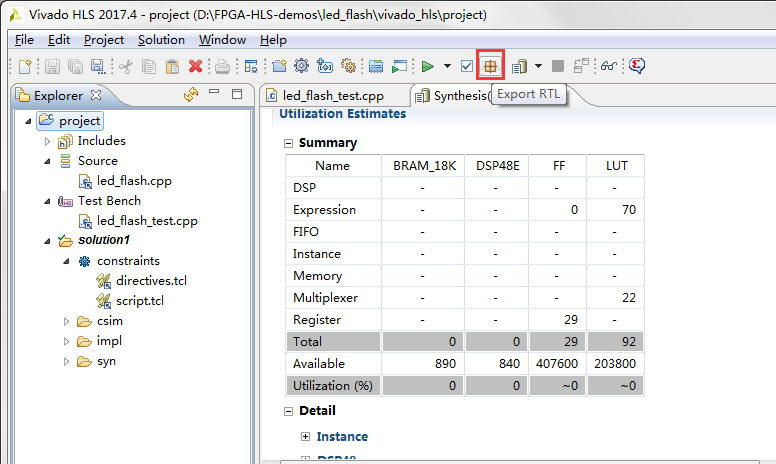
Task: Expand the Instance detail section
Action: click(x=306, y=437)
